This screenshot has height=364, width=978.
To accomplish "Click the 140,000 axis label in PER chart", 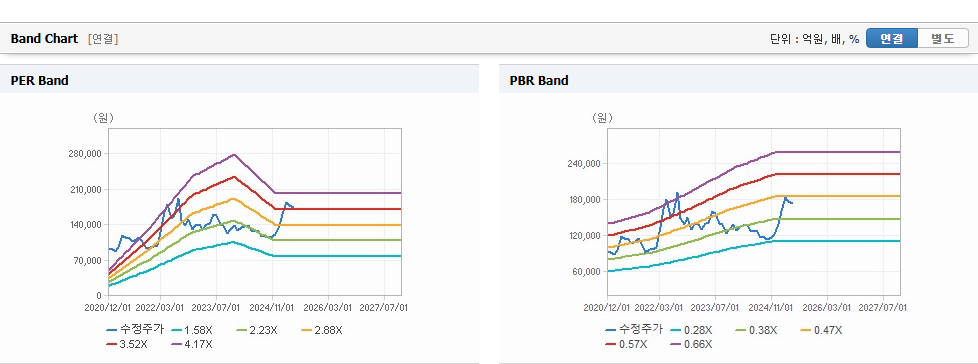I will tap(85, 225).
